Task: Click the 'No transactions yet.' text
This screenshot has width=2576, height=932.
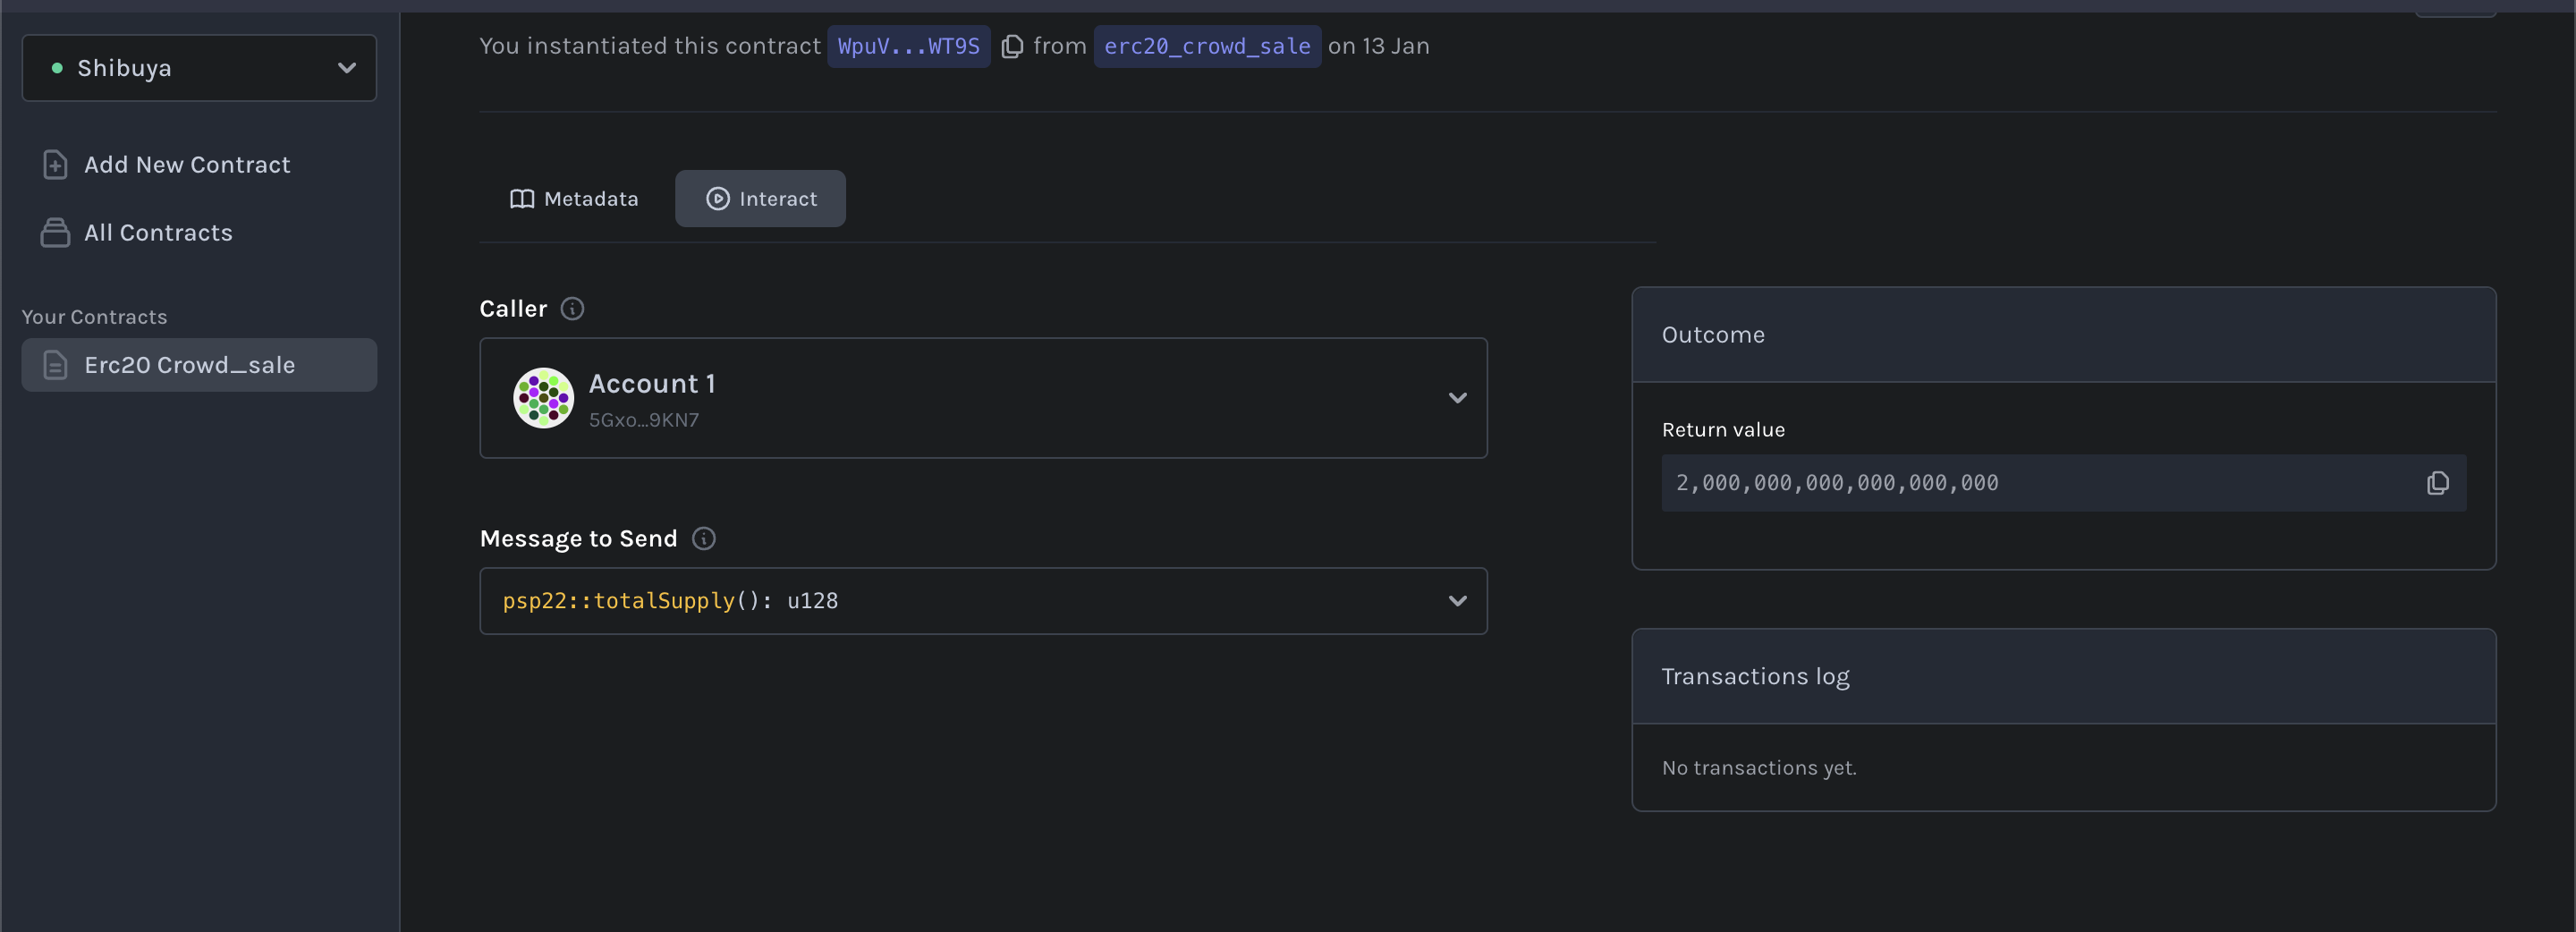Action: pos(1759,768)
